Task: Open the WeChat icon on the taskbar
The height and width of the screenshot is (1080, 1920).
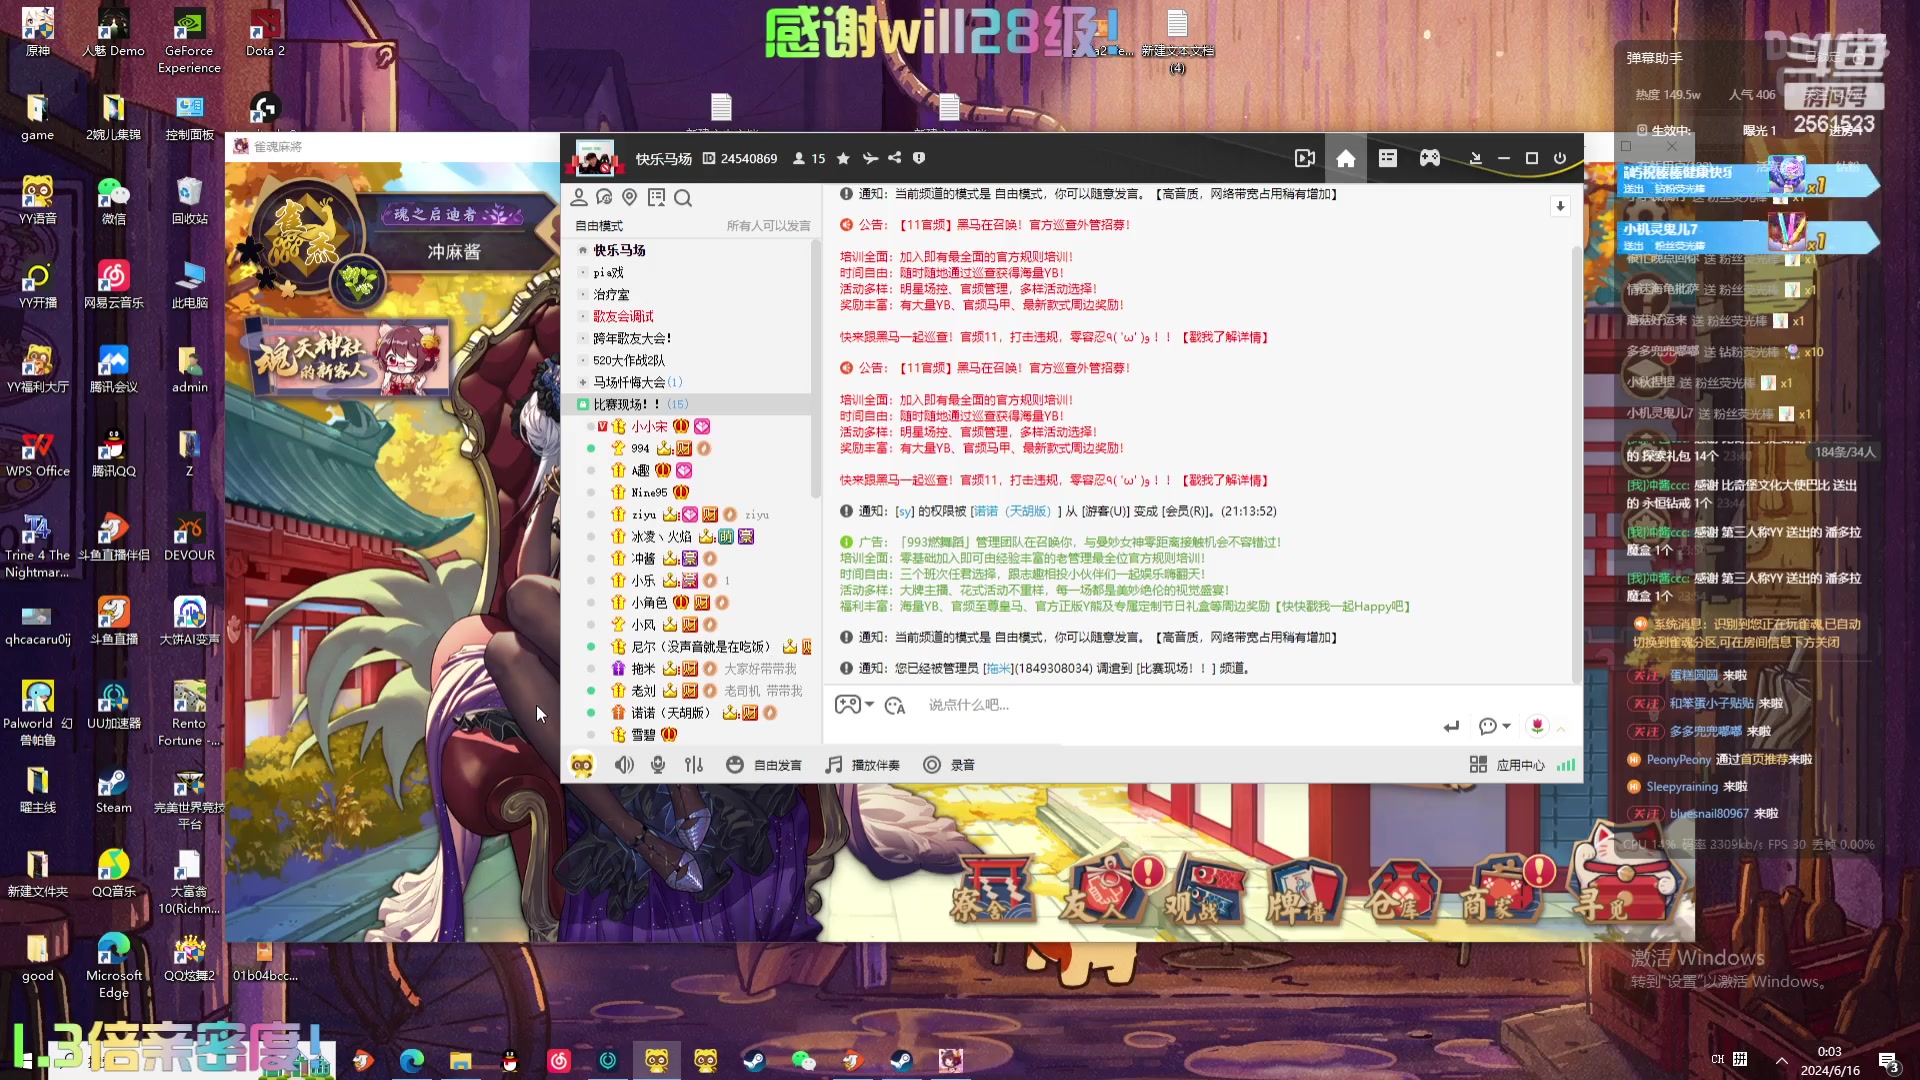Action: tap(803, 1060)
